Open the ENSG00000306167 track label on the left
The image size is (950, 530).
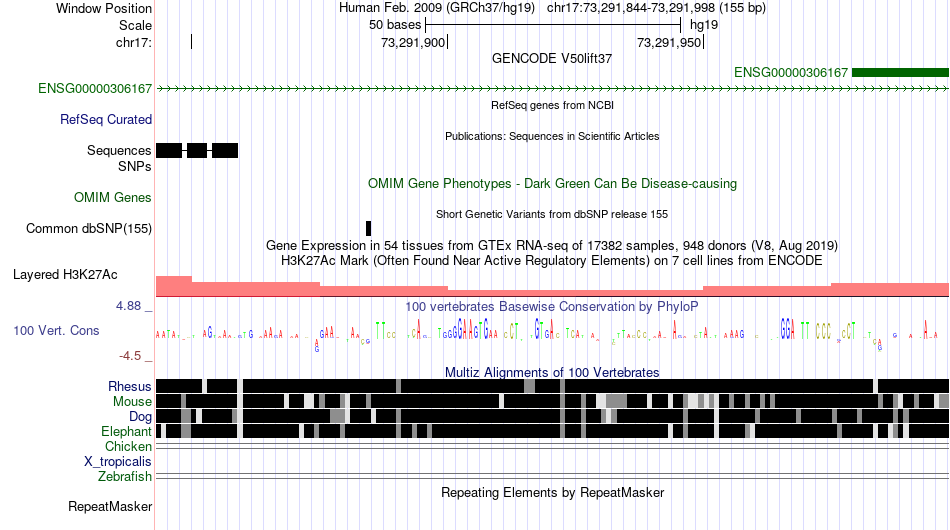[x=95, y=88]
